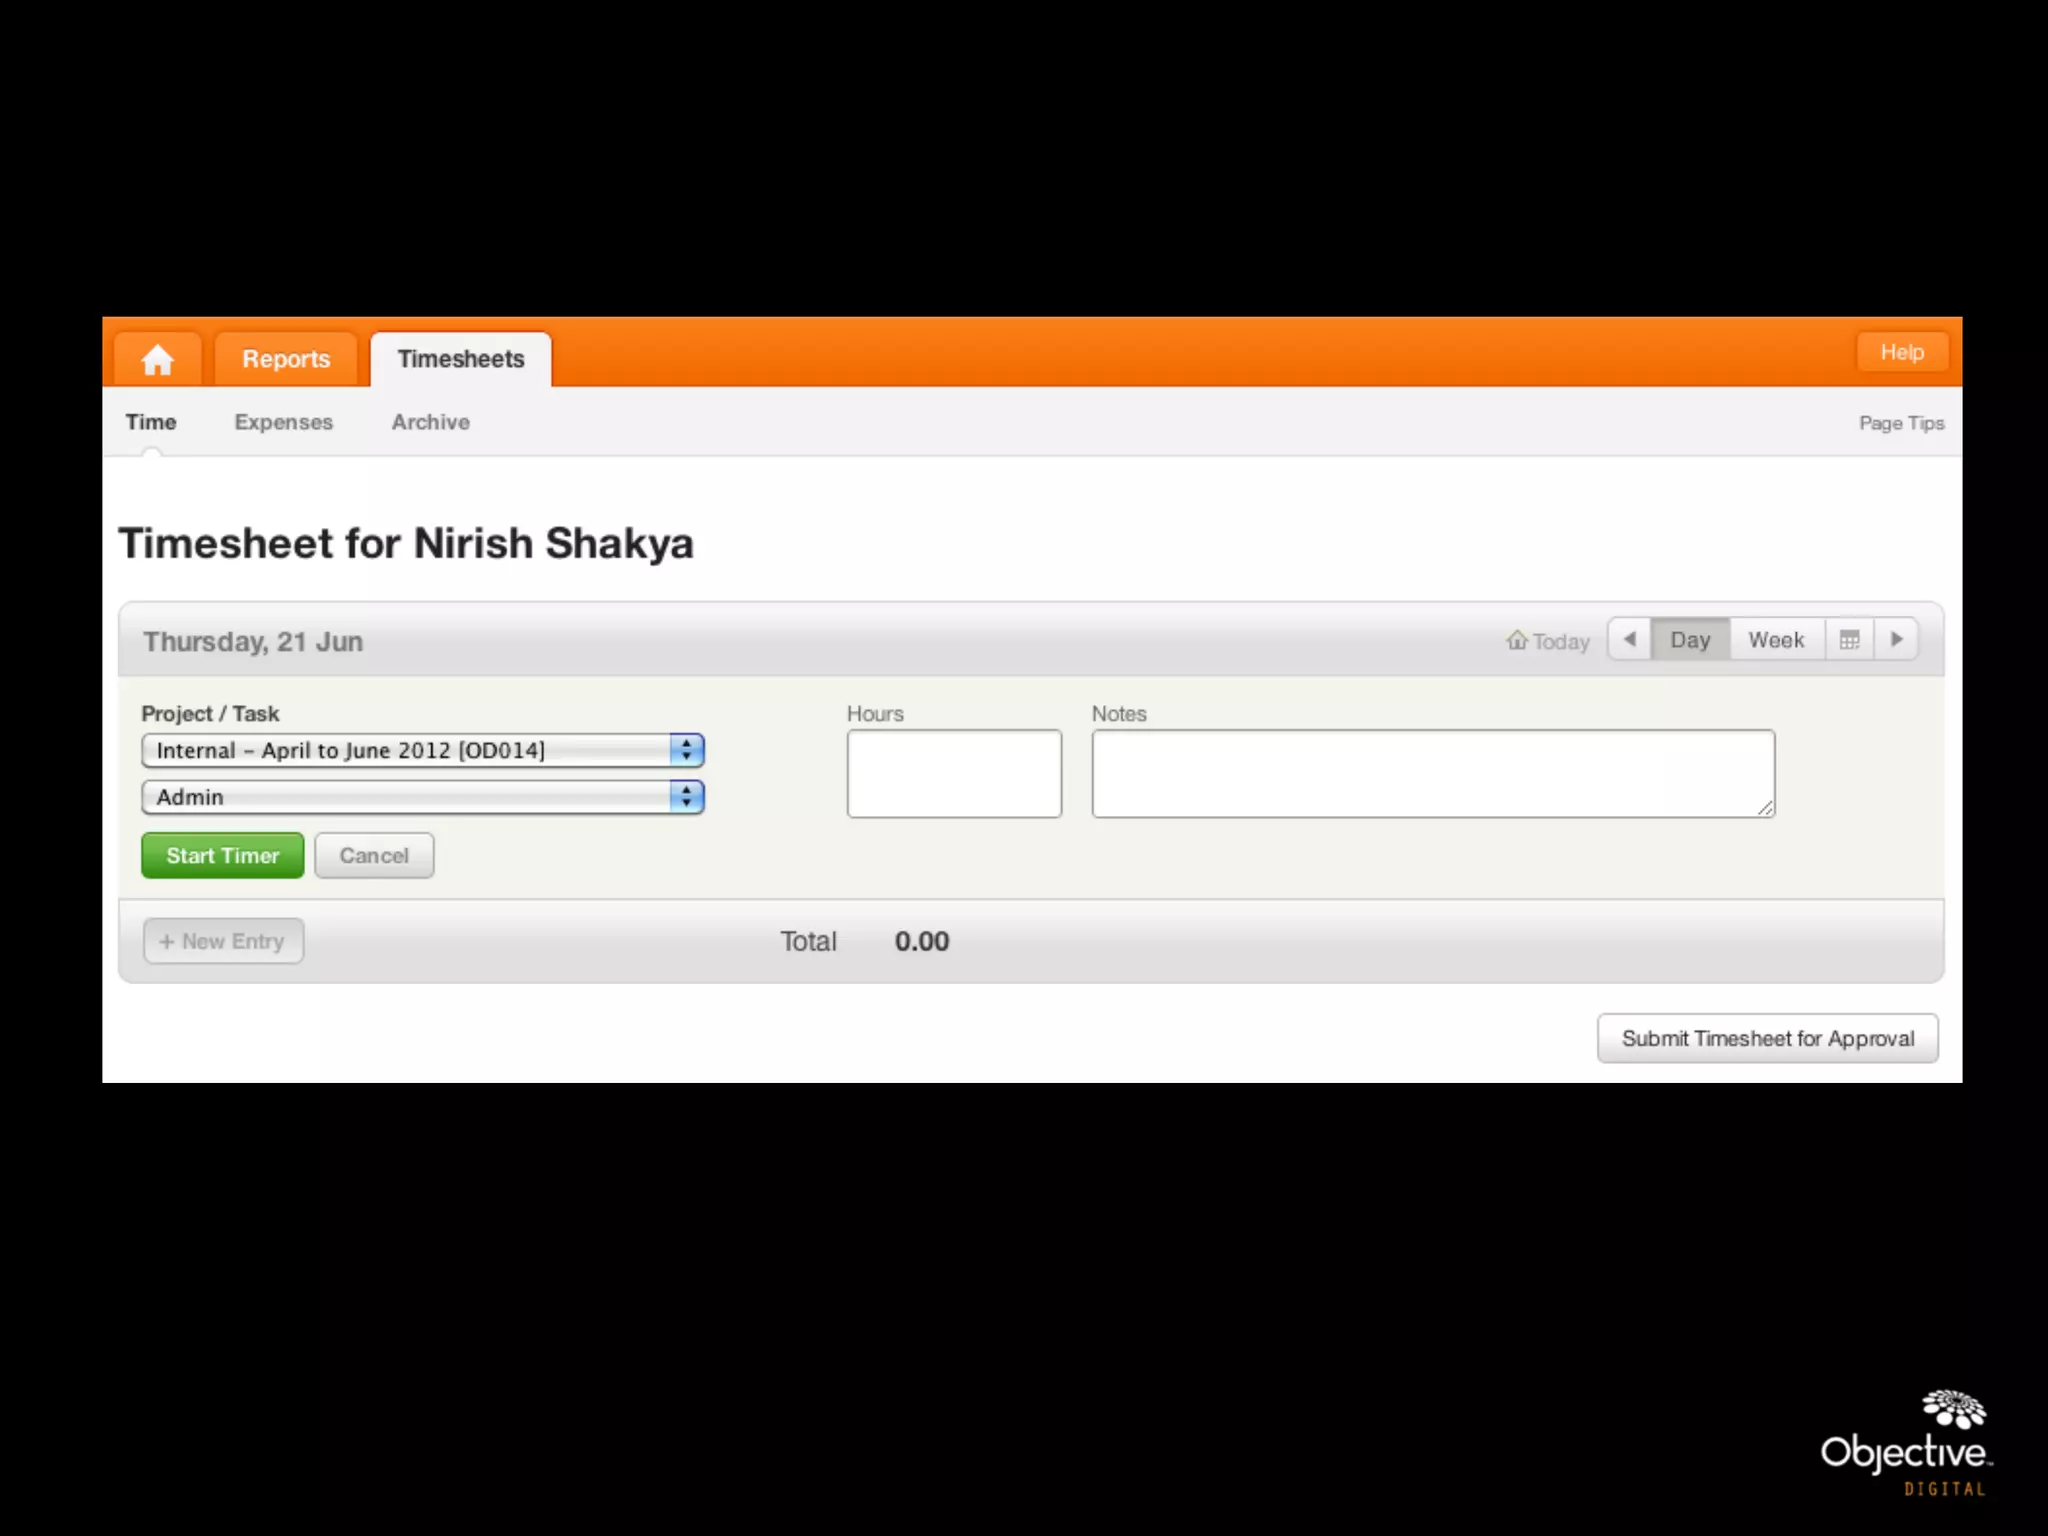
Task: Select the Time sub-tab
Action: tap(151, 422)
